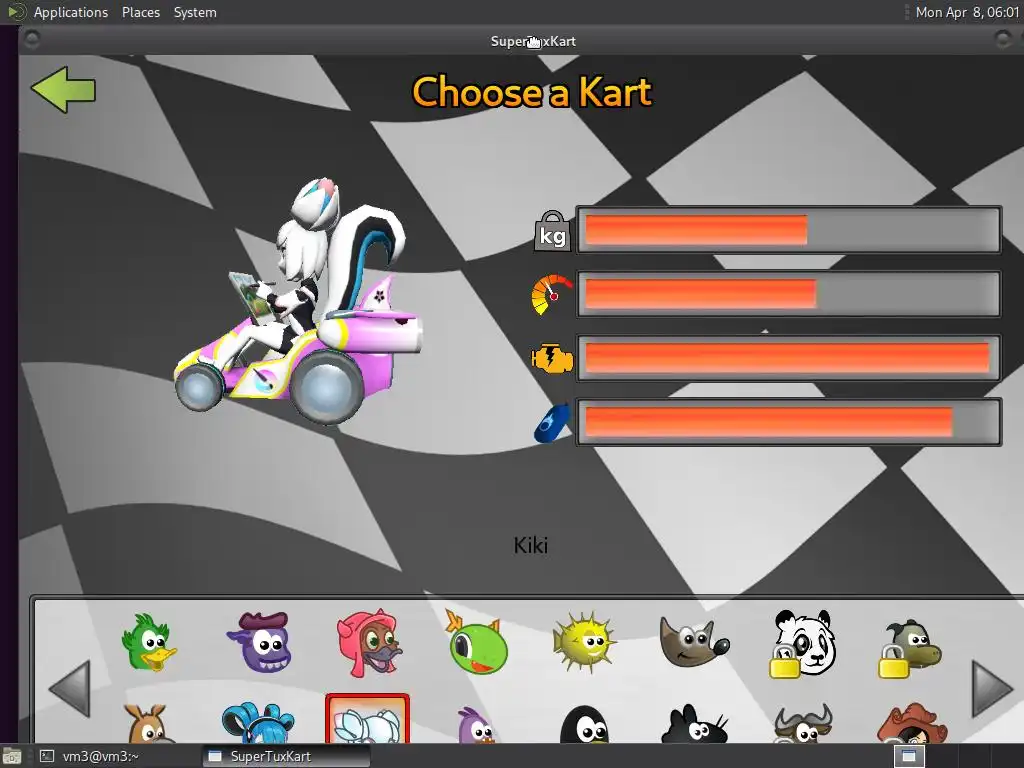Image resolution: width=1024 pixels, height=768 pixels.
Task: Open the Places menu
Action: pyautogui.click(x=141, y=12)
